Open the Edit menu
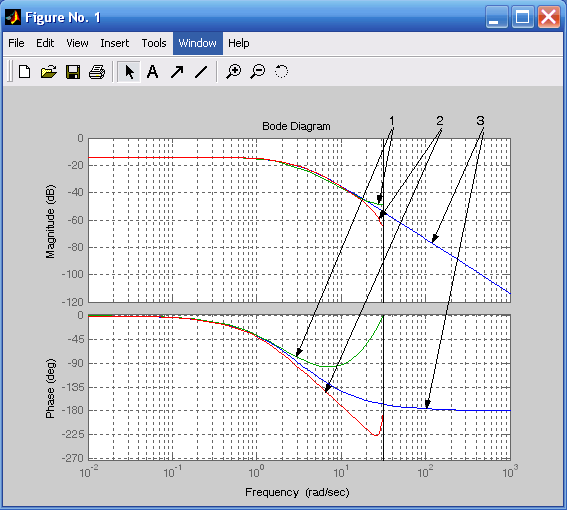This screenshot has height=510, width=567. [x=45, y=43]
